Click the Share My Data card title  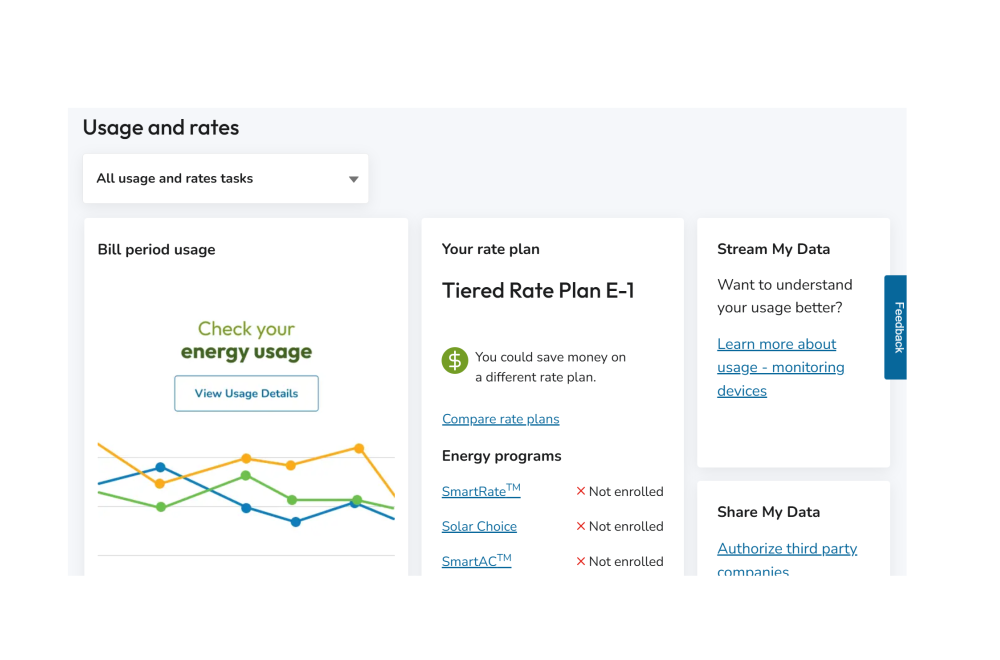768,512
